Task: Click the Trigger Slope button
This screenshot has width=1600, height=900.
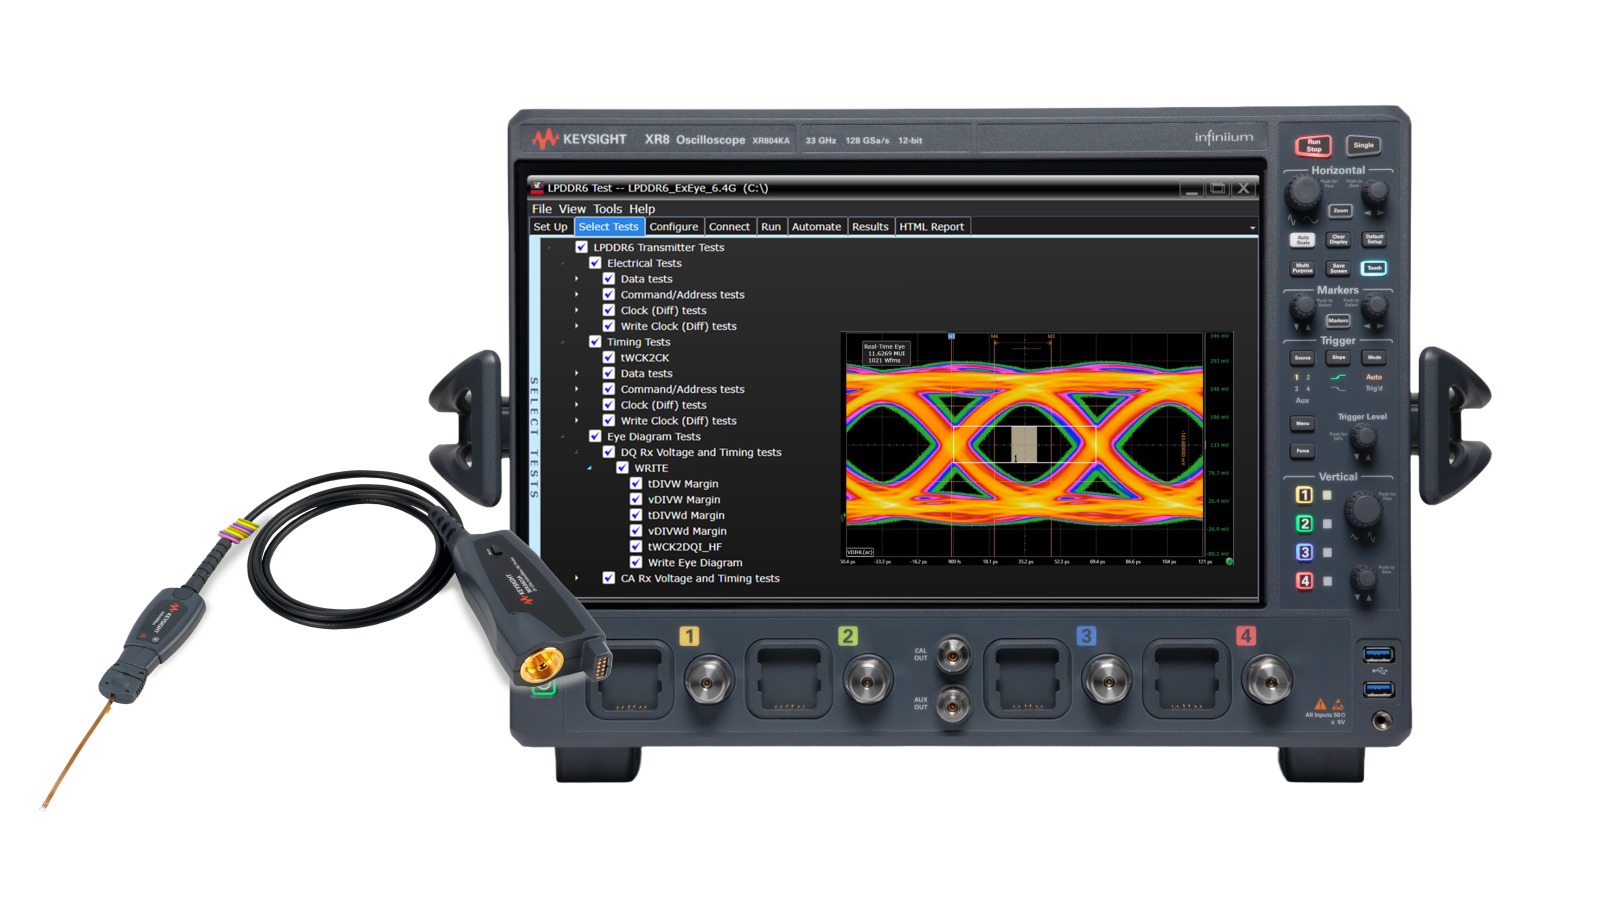Action: click(x=1338, y=357)
